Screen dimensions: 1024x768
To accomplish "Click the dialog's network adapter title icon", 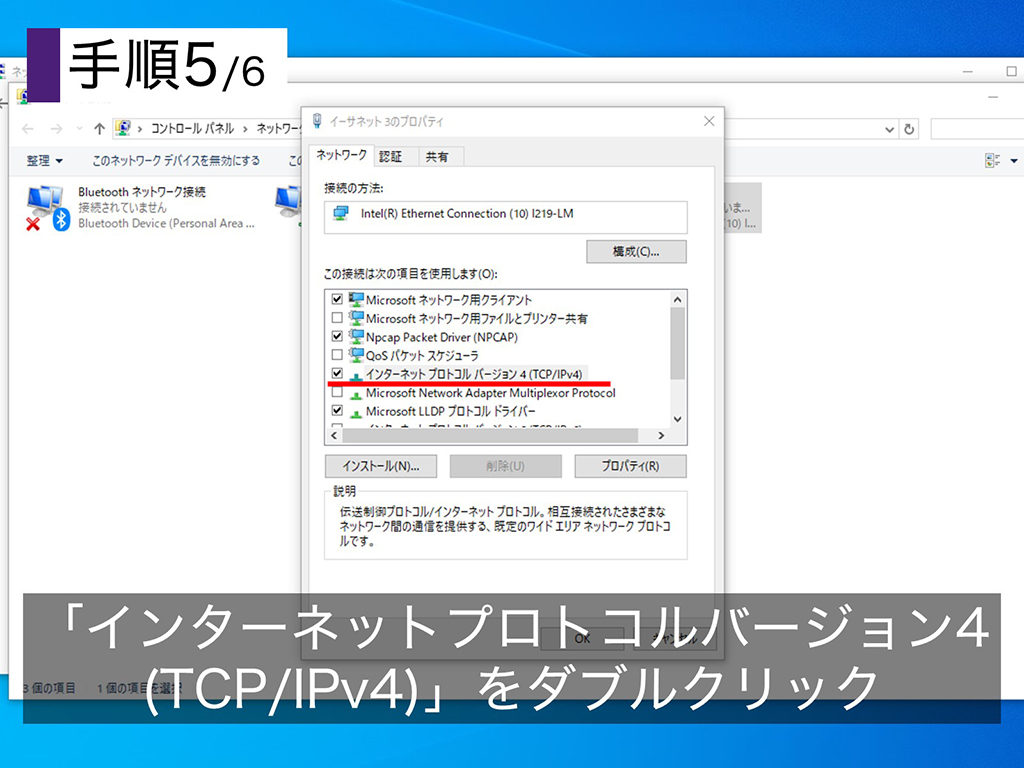I will pos(316,120).
